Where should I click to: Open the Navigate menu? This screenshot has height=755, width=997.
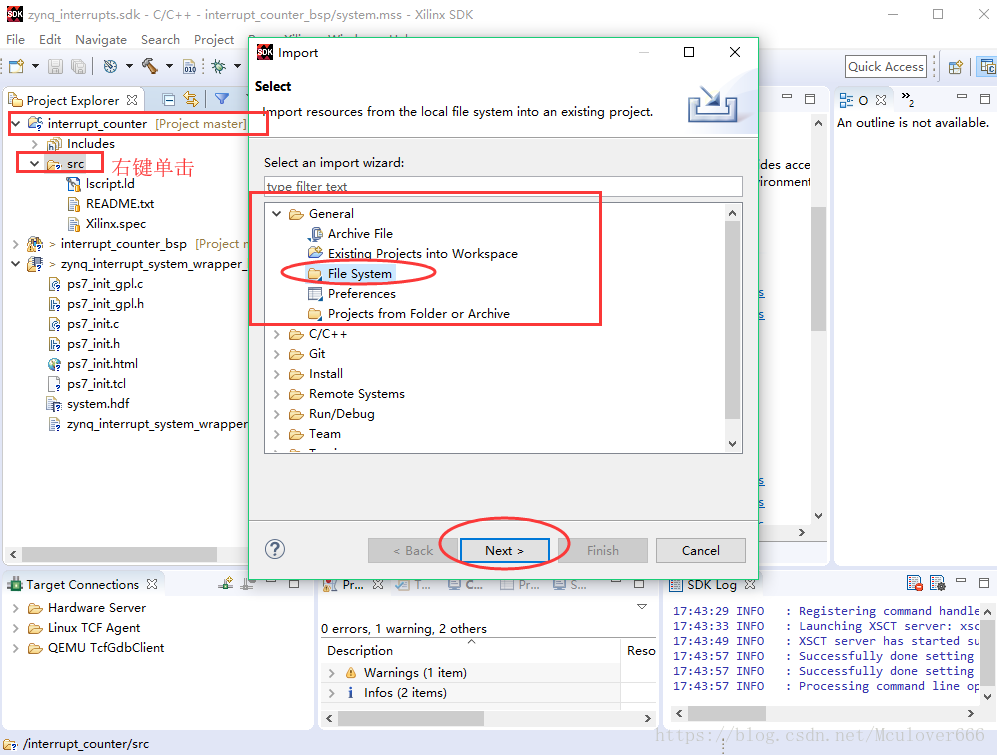(100, 39)
